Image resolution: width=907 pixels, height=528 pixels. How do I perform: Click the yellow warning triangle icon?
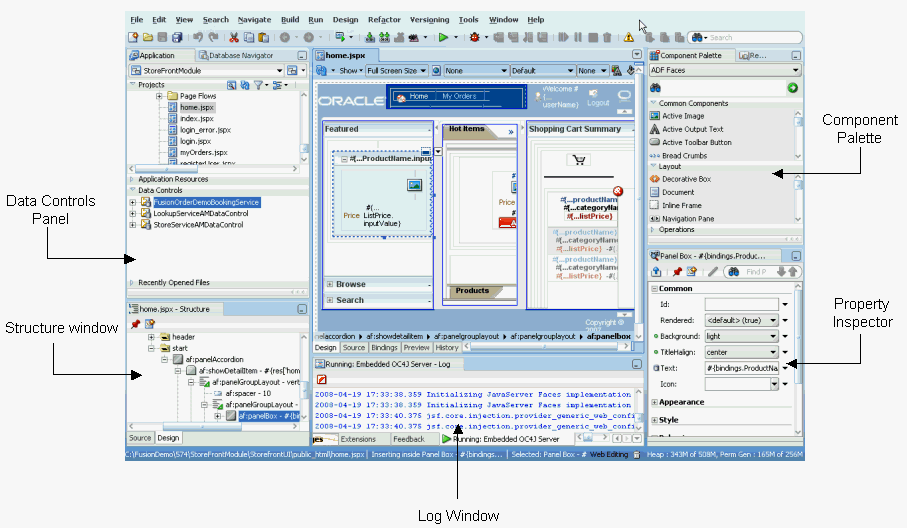628,38
